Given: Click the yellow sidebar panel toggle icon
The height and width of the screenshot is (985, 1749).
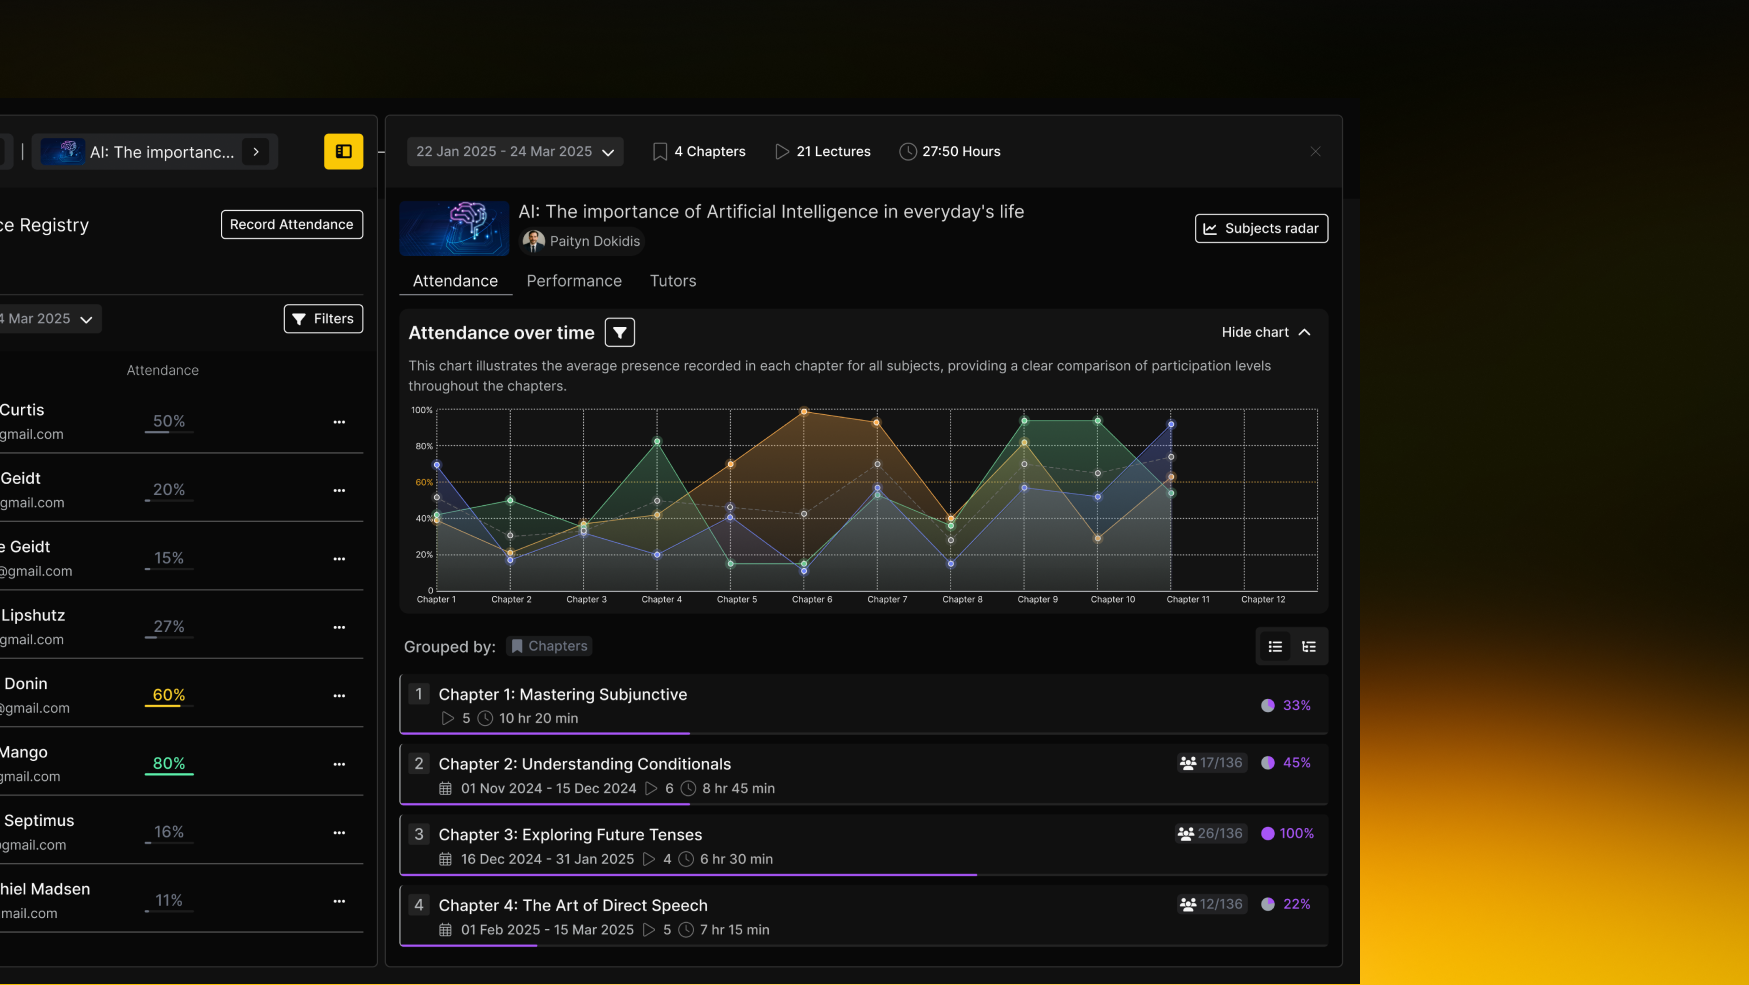Looking at the screenshot, I should pyautogui.click(x=343, y=152).
